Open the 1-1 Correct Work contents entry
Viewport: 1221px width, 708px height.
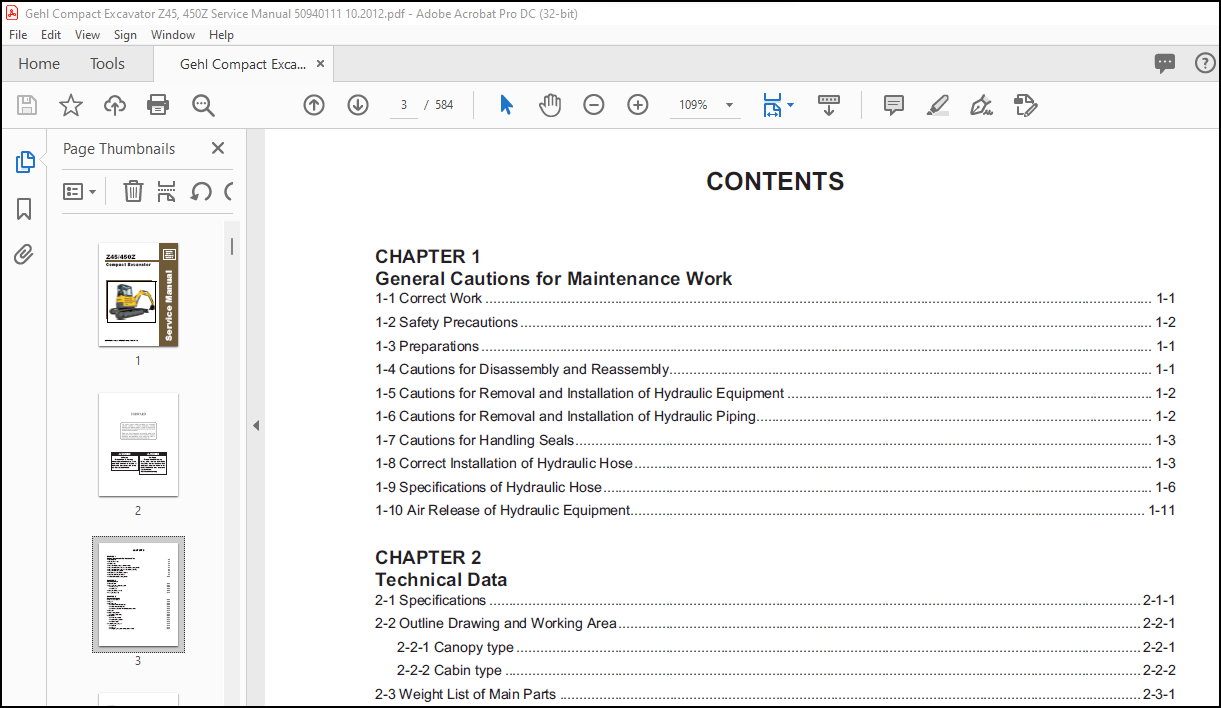775,298
